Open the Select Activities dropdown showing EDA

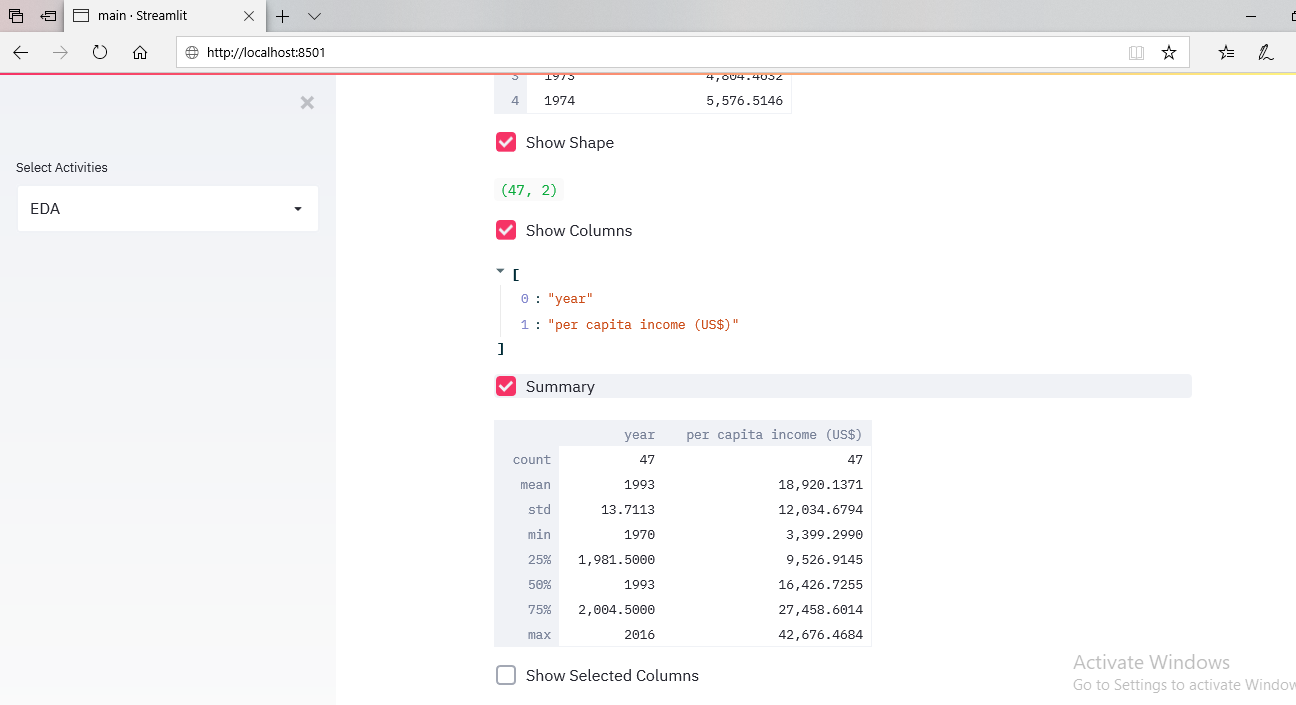(x=167, y=208)
